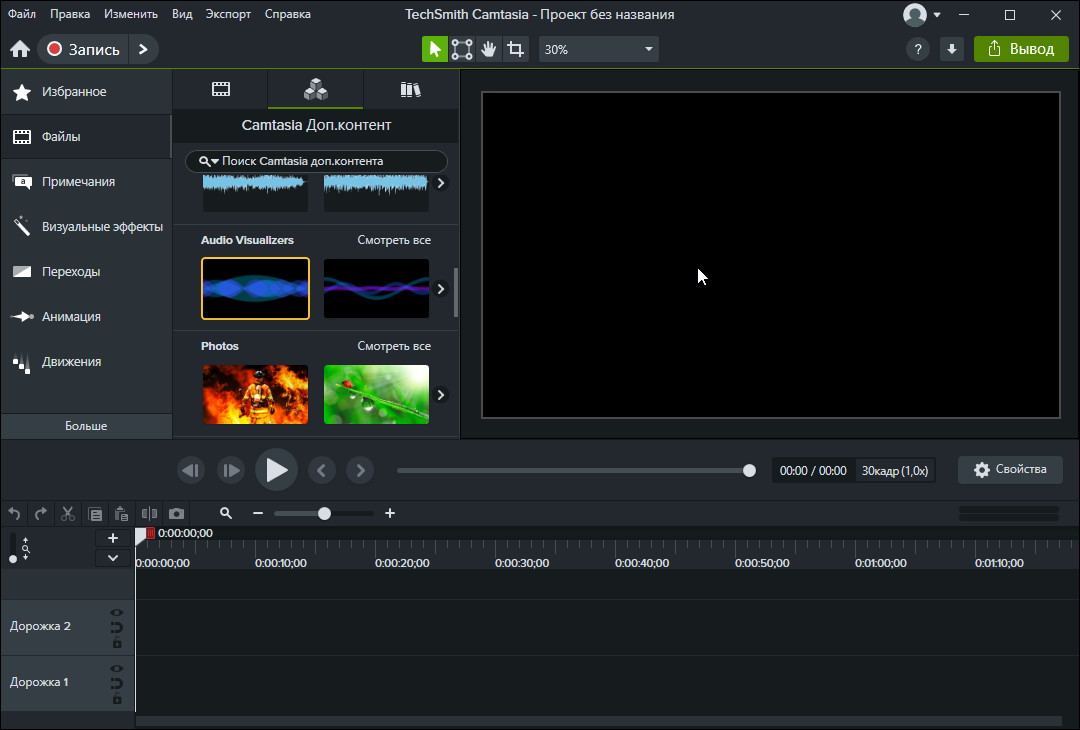Select the firefighter photo thumbnail
1080x730 pixels.
(256, 395)
